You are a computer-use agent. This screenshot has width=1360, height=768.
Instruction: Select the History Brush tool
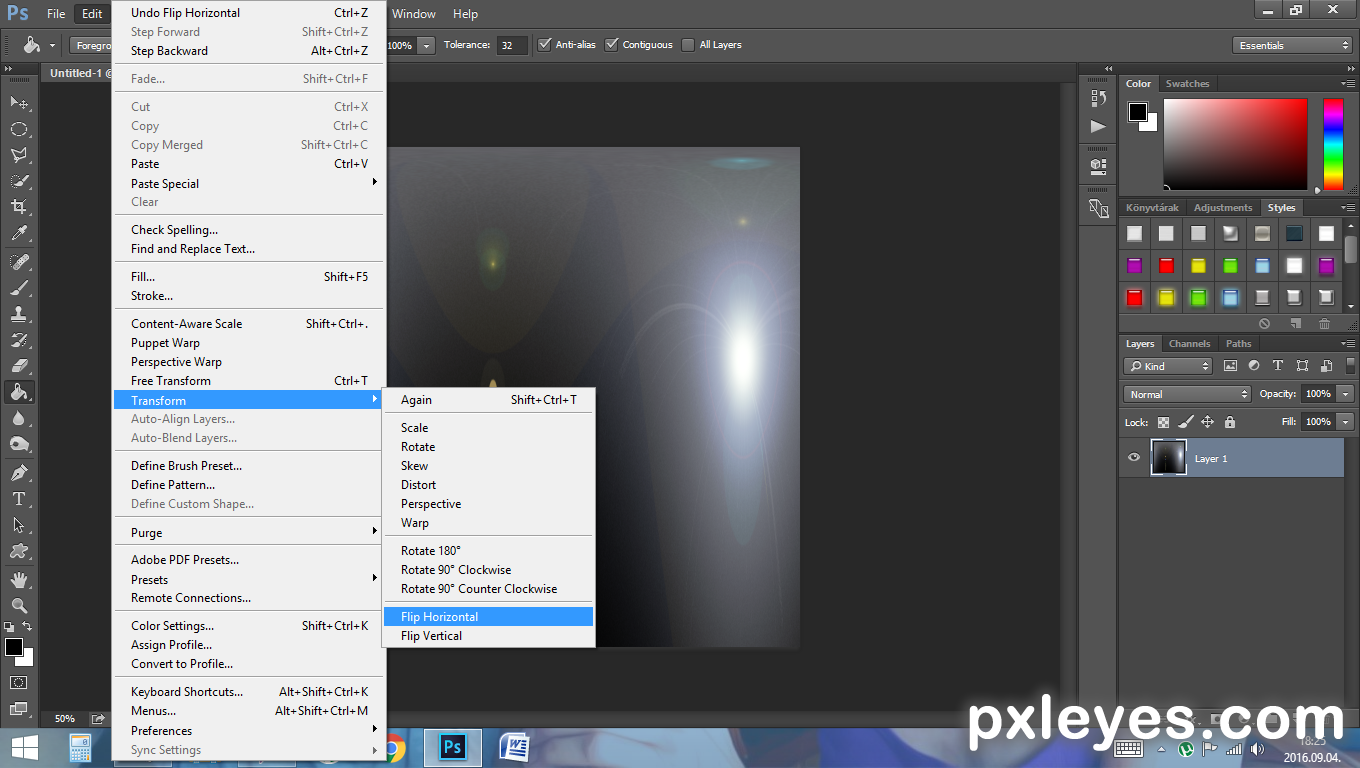tap(19, 339)
